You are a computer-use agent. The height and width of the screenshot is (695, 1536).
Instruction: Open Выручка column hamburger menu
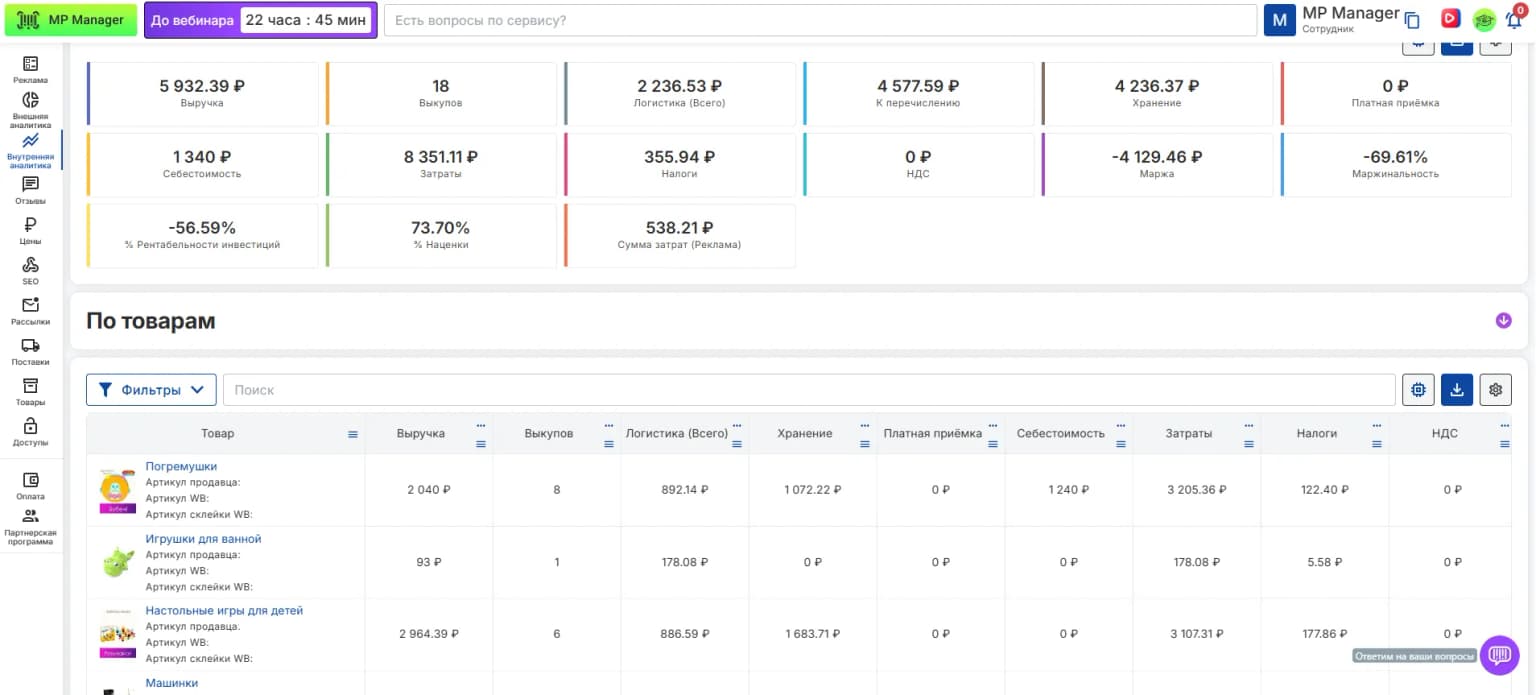point(481,444)
